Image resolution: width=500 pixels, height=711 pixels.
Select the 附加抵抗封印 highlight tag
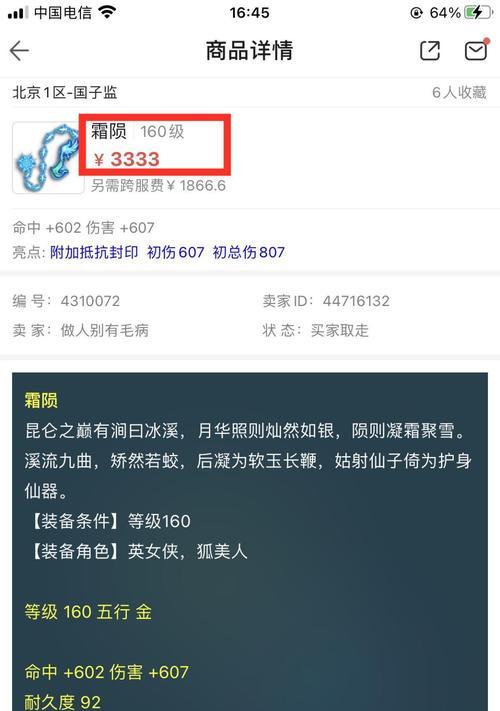94,252
